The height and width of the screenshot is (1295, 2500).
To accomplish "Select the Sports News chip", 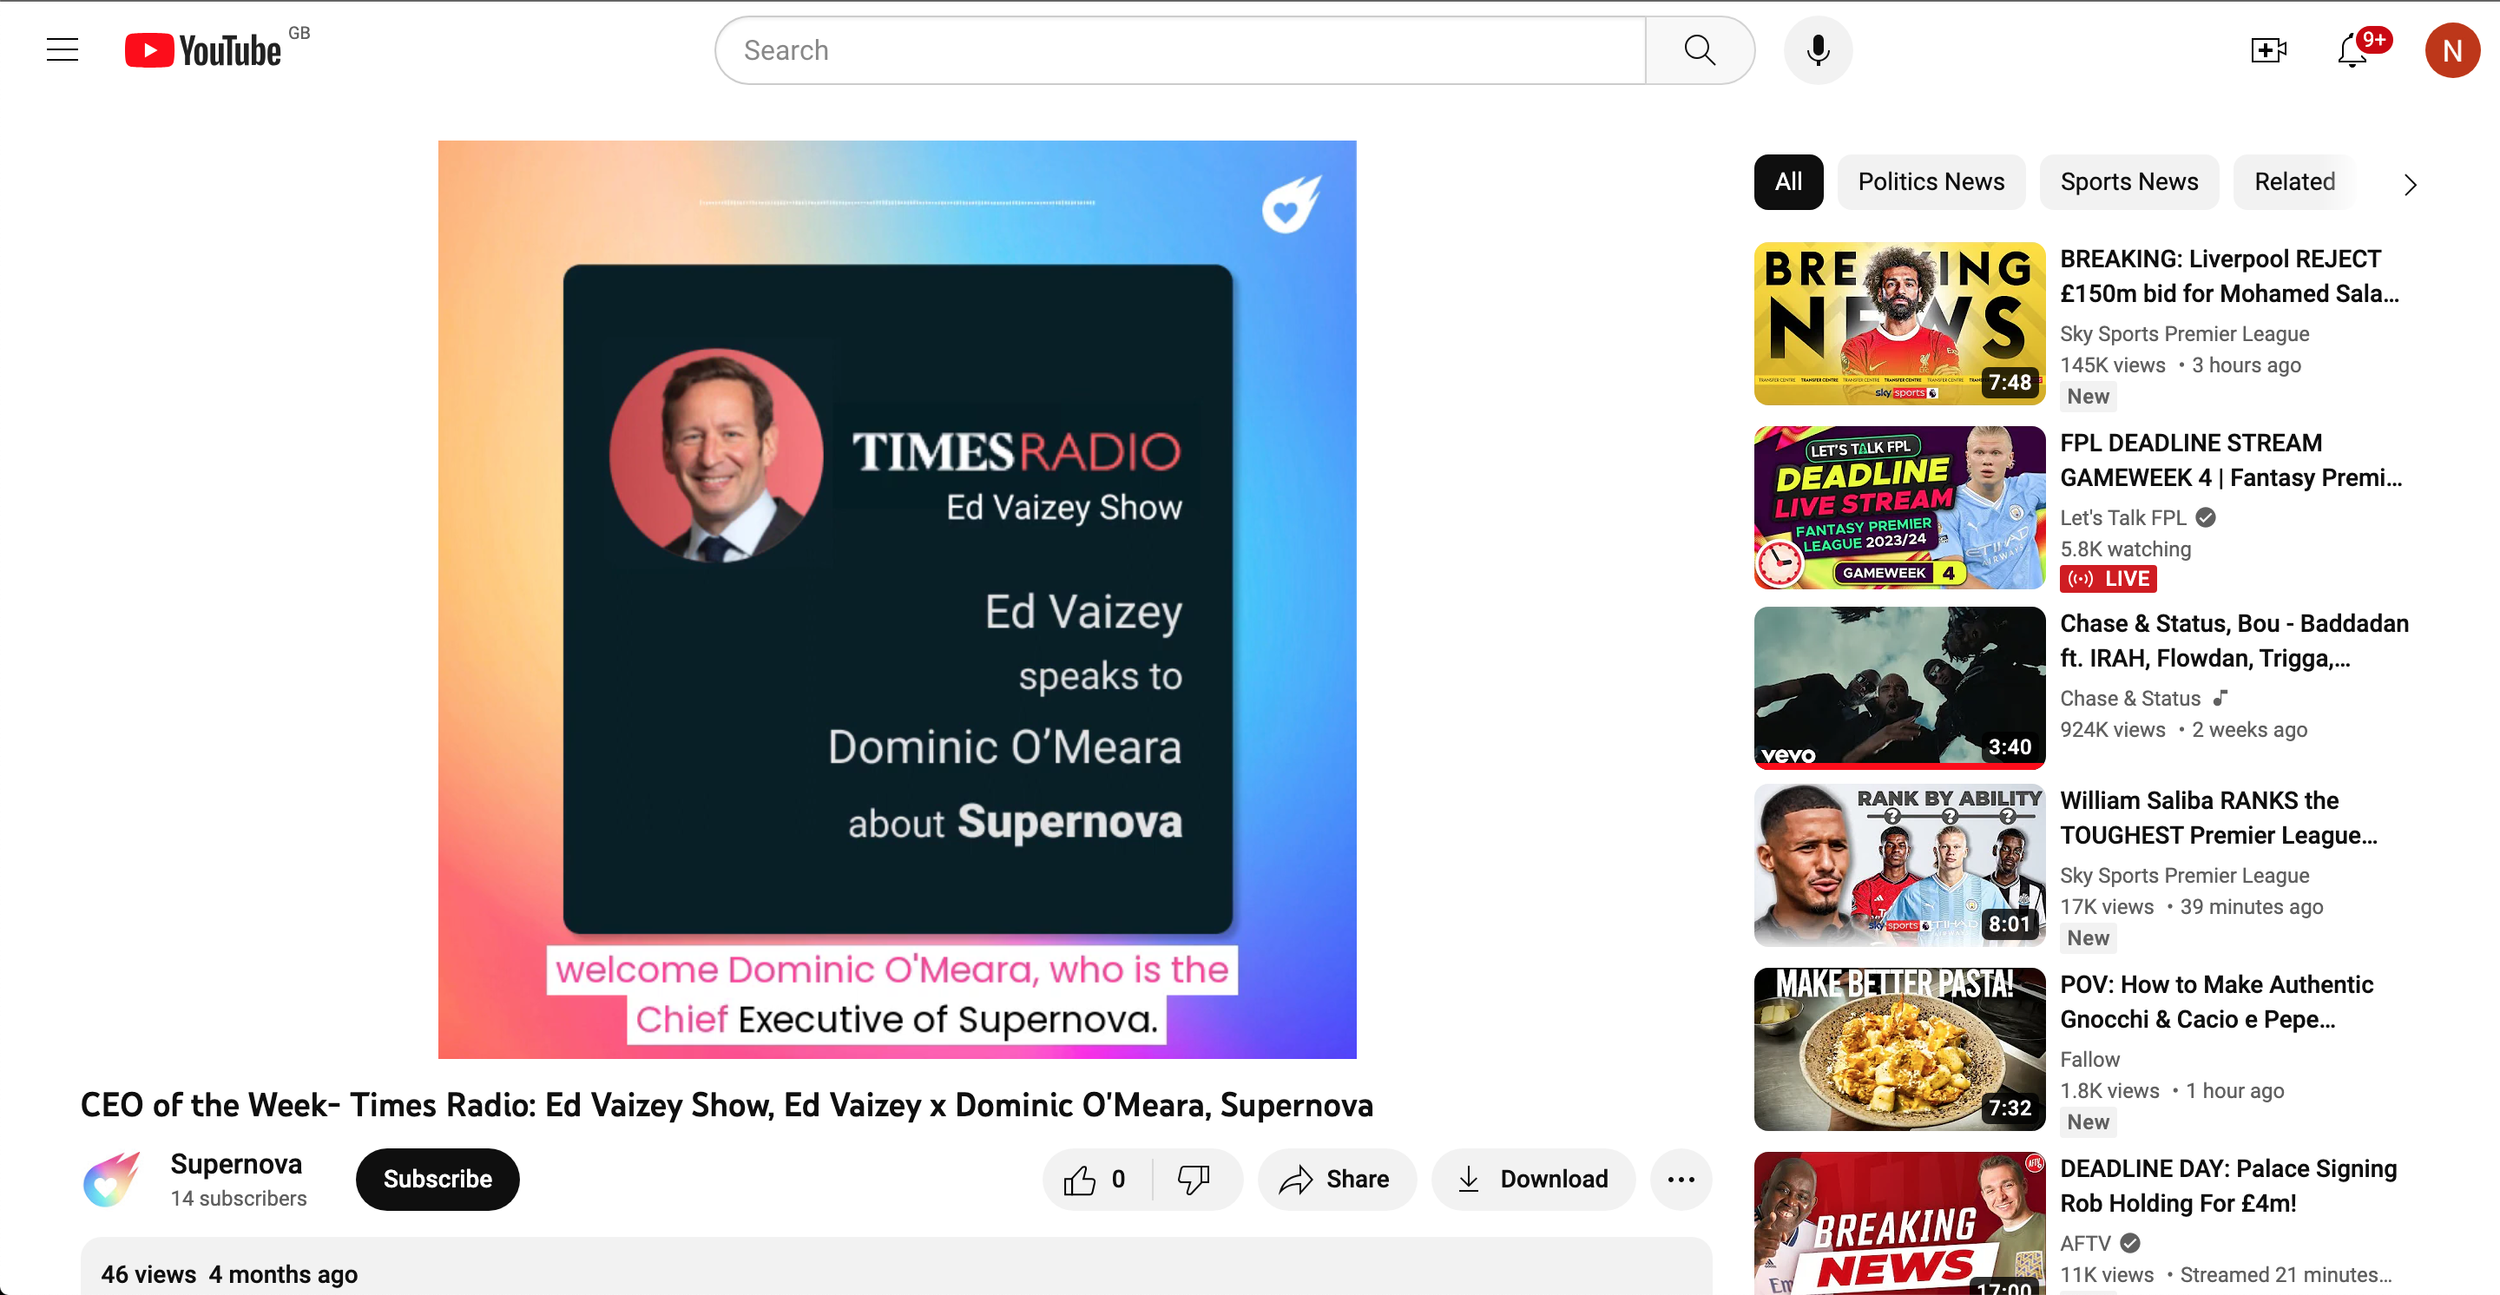I will pos(2129,182).
